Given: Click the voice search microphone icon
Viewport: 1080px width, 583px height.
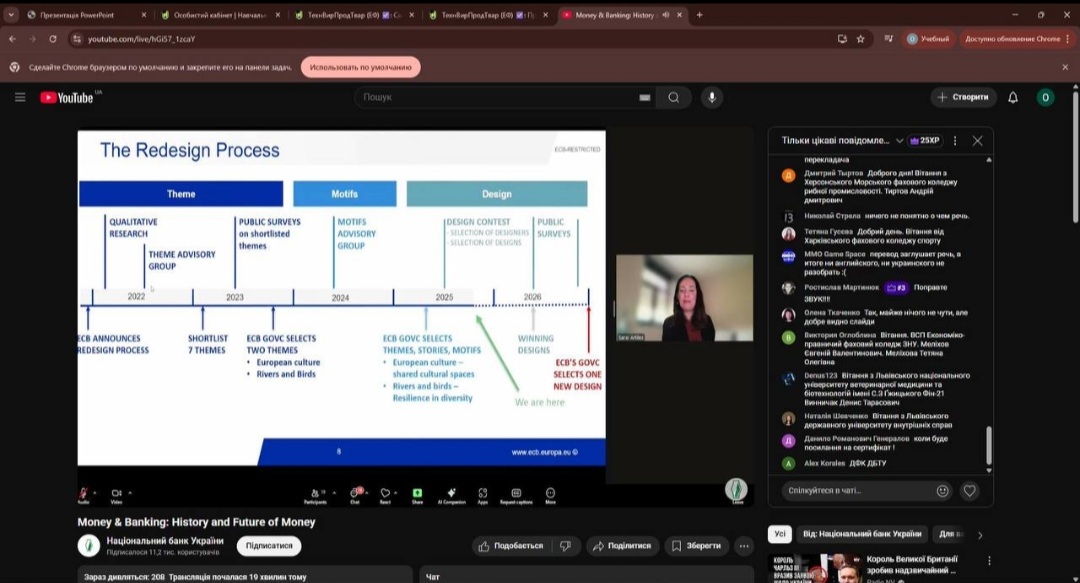Looking at the screenshot, I should pyautogui.click(x=712, y=97).
